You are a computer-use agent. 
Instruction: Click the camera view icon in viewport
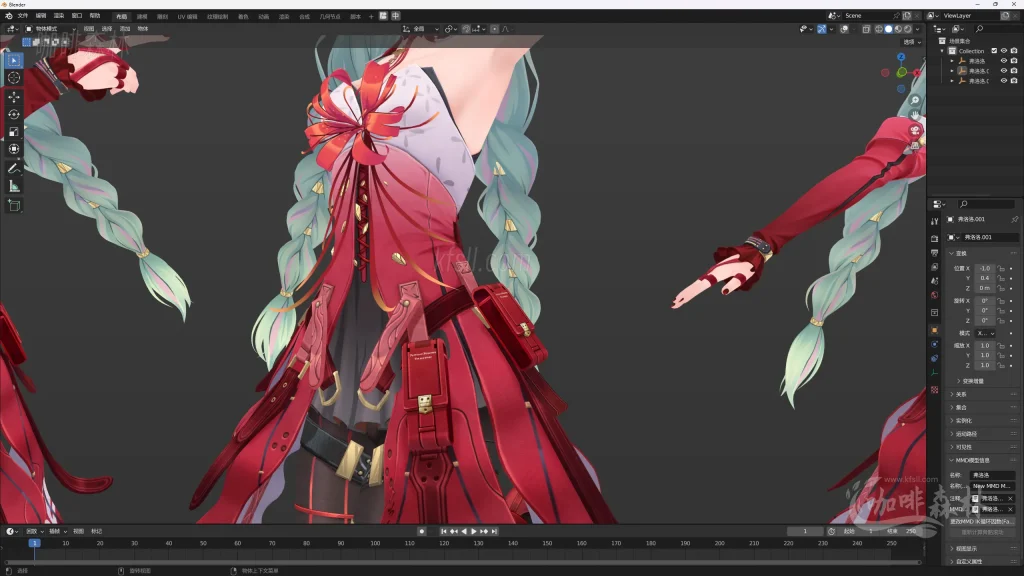point(915,130)
